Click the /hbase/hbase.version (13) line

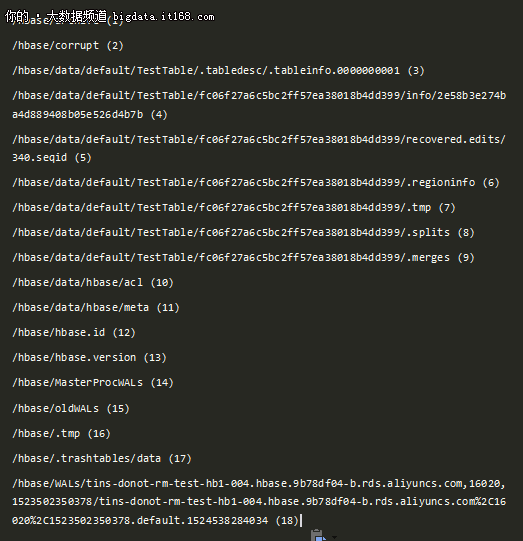click(x=89, y=357)
